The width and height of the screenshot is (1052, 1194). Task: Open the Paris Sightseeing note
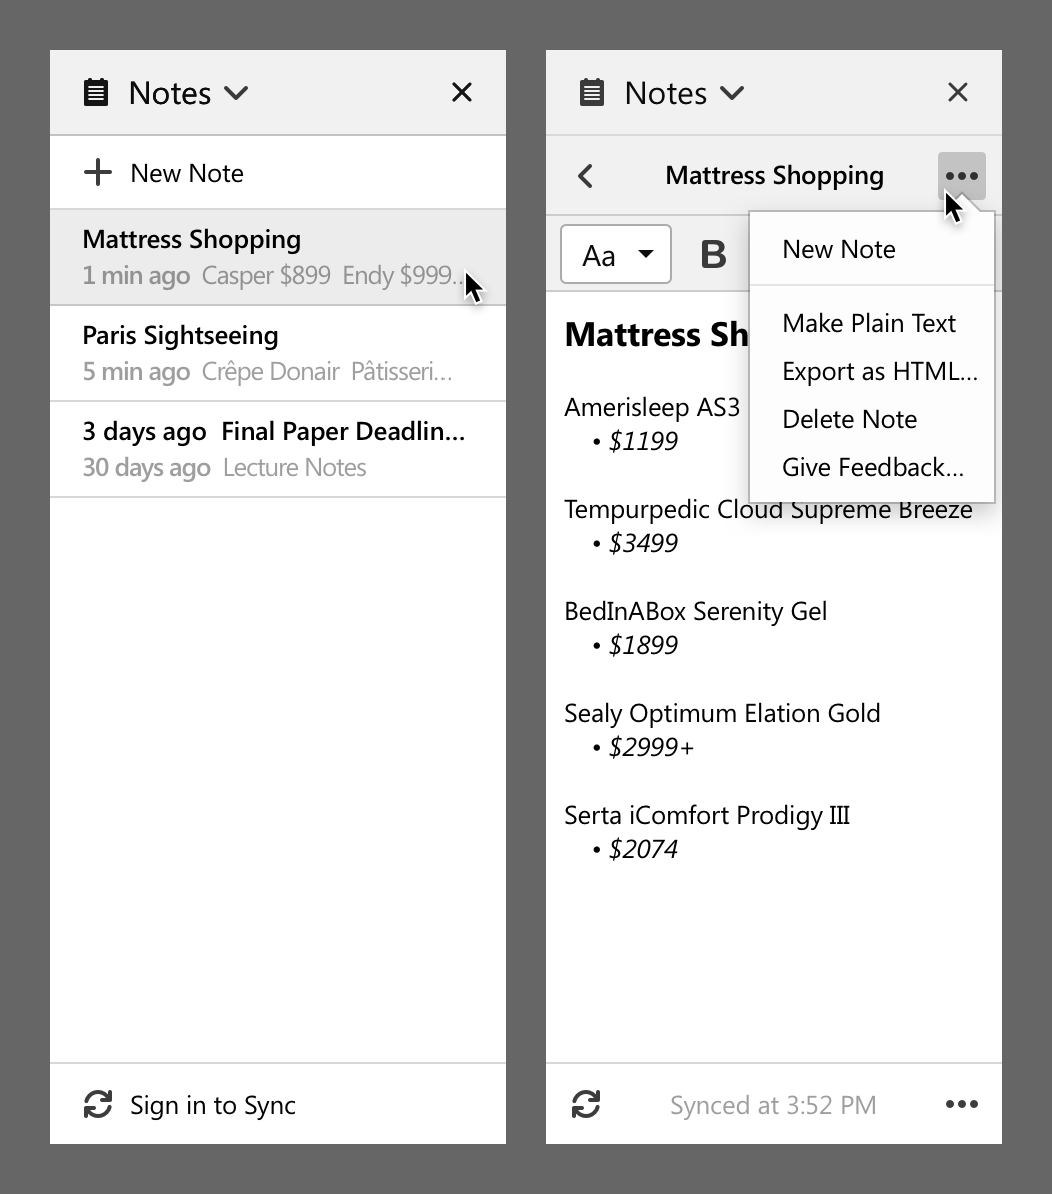pos(278,353)
